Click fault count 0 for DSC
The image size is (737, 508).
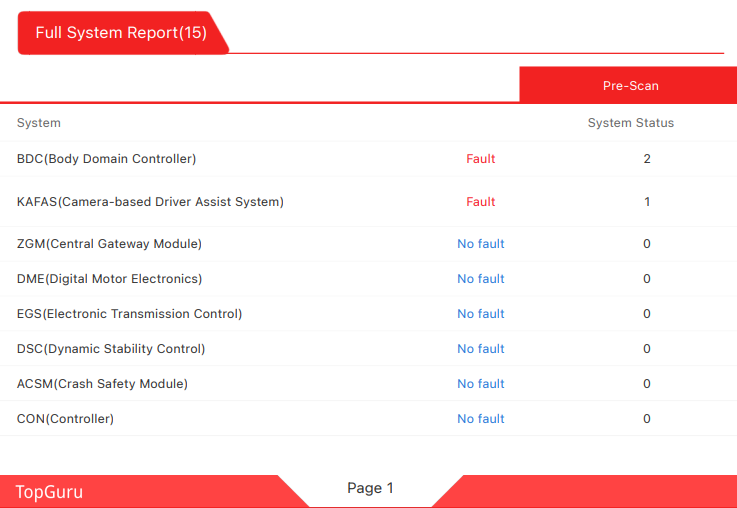pyautogui.click(x=647, y=349)
